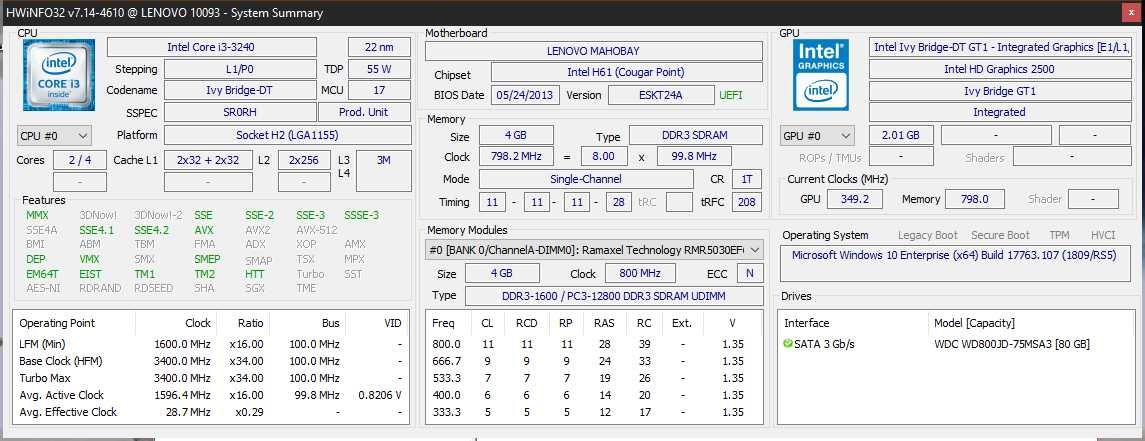
Task: Click the DDR3 SDRAM type field
Action: coord(696,136)
